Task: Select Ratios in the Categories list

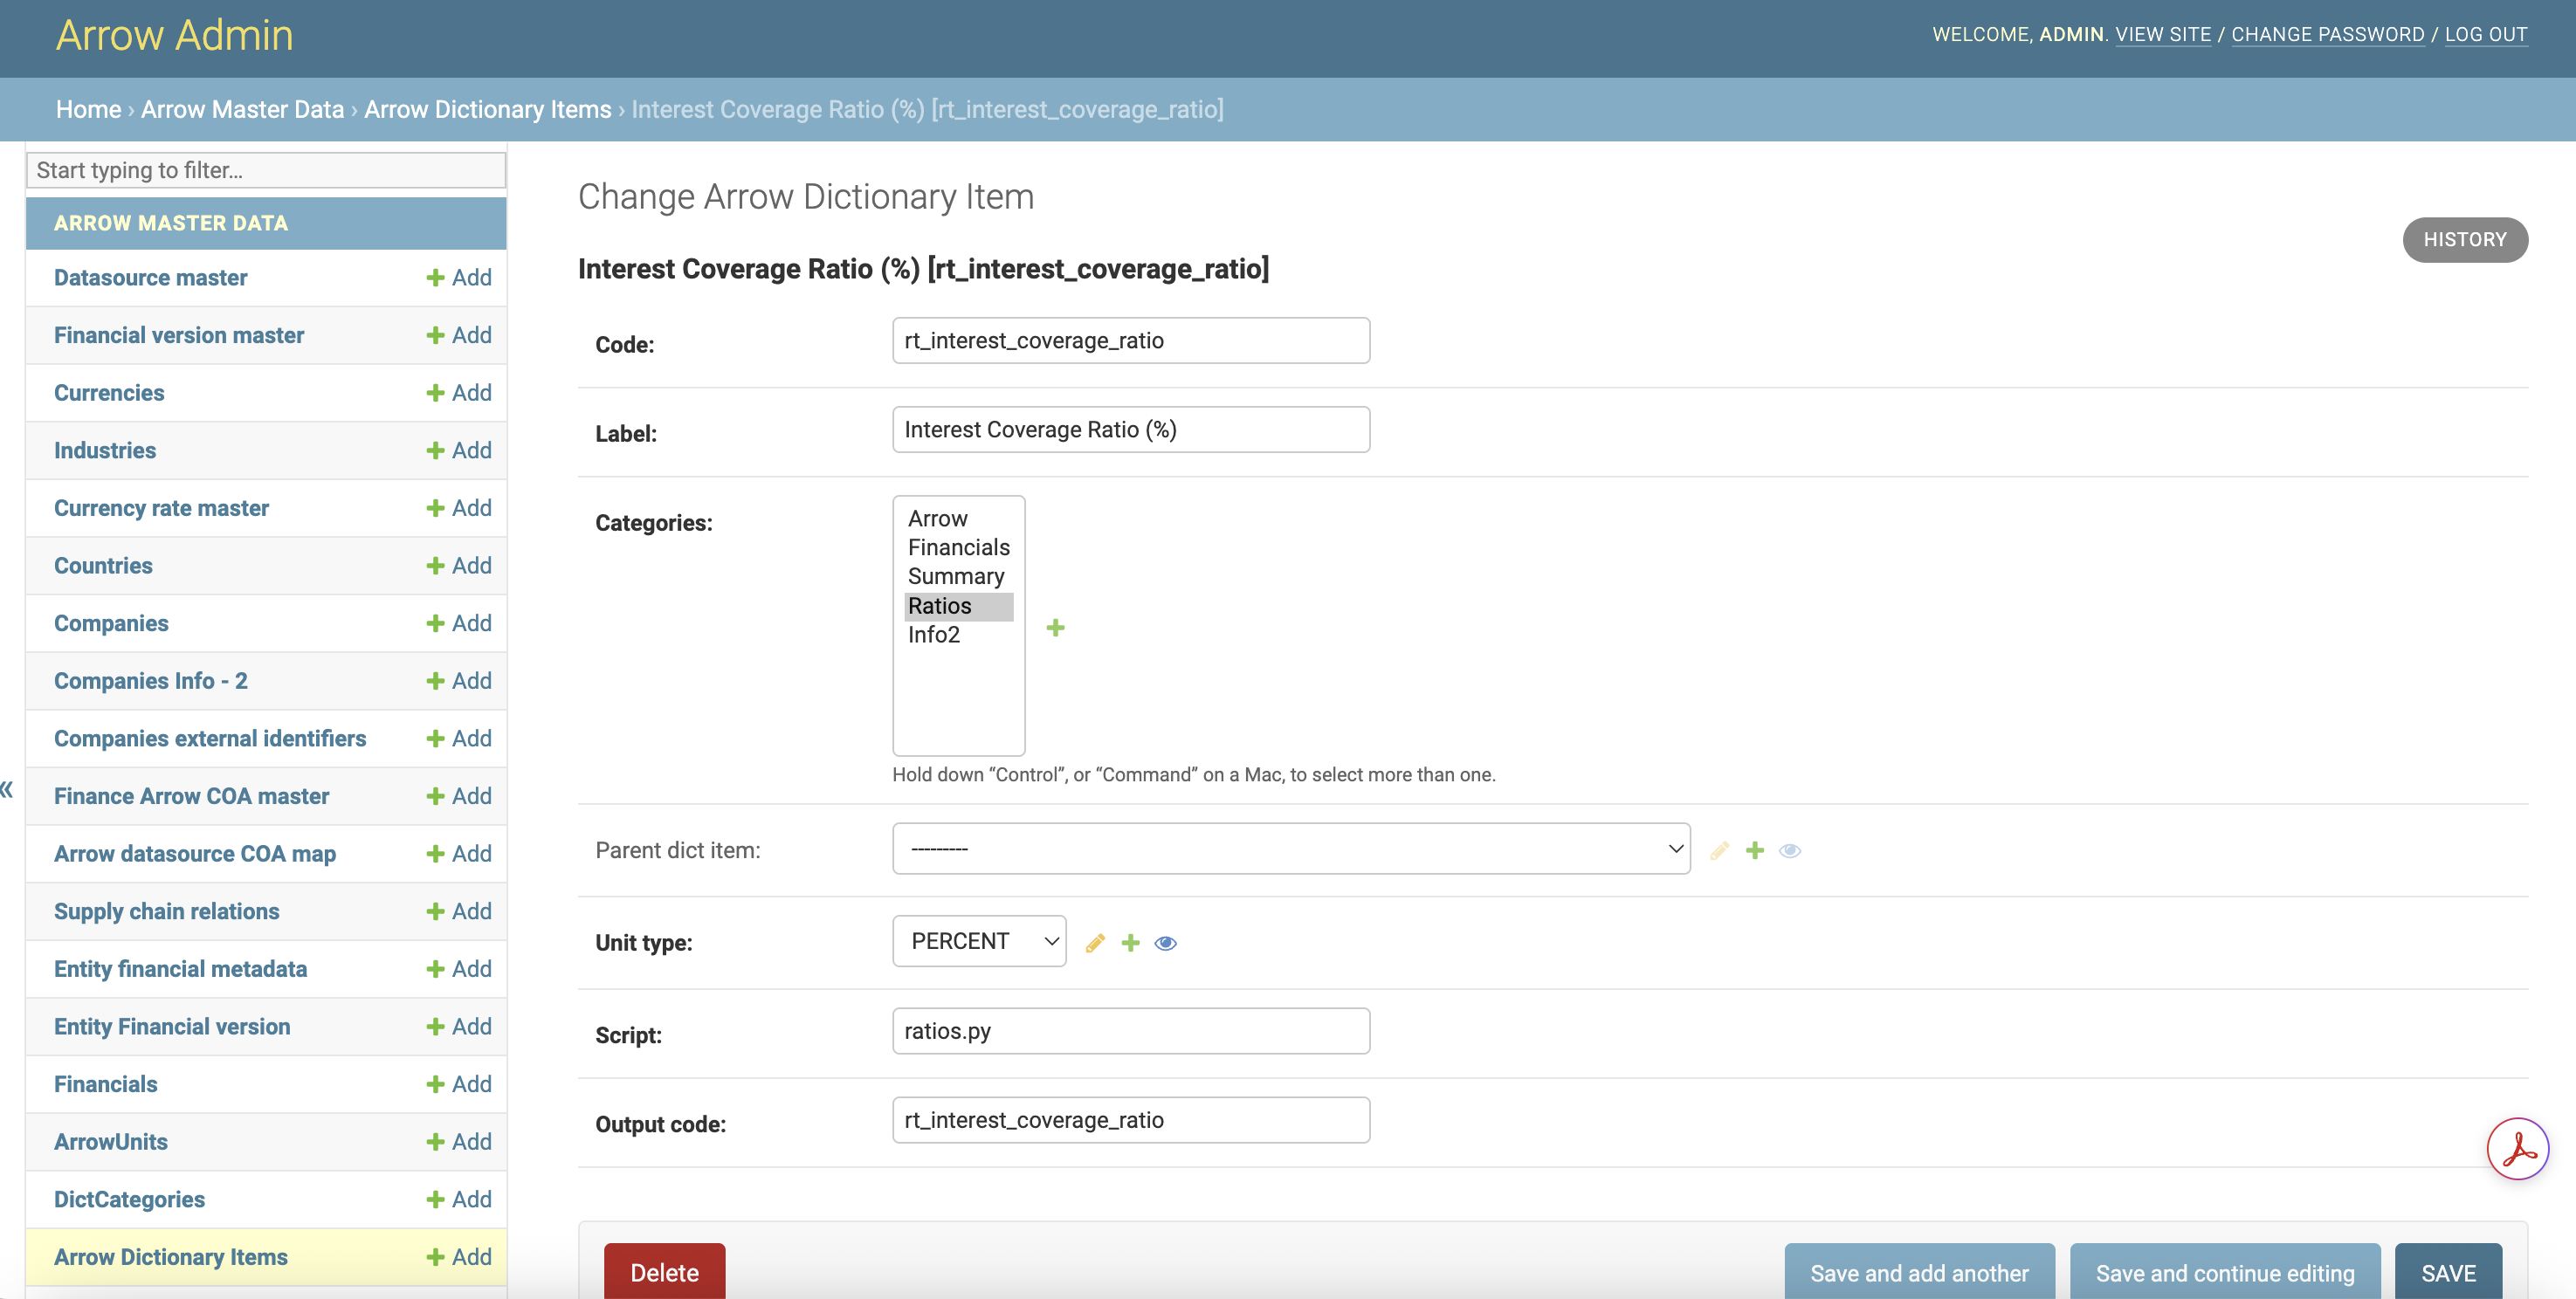Action: coord(958,606)
